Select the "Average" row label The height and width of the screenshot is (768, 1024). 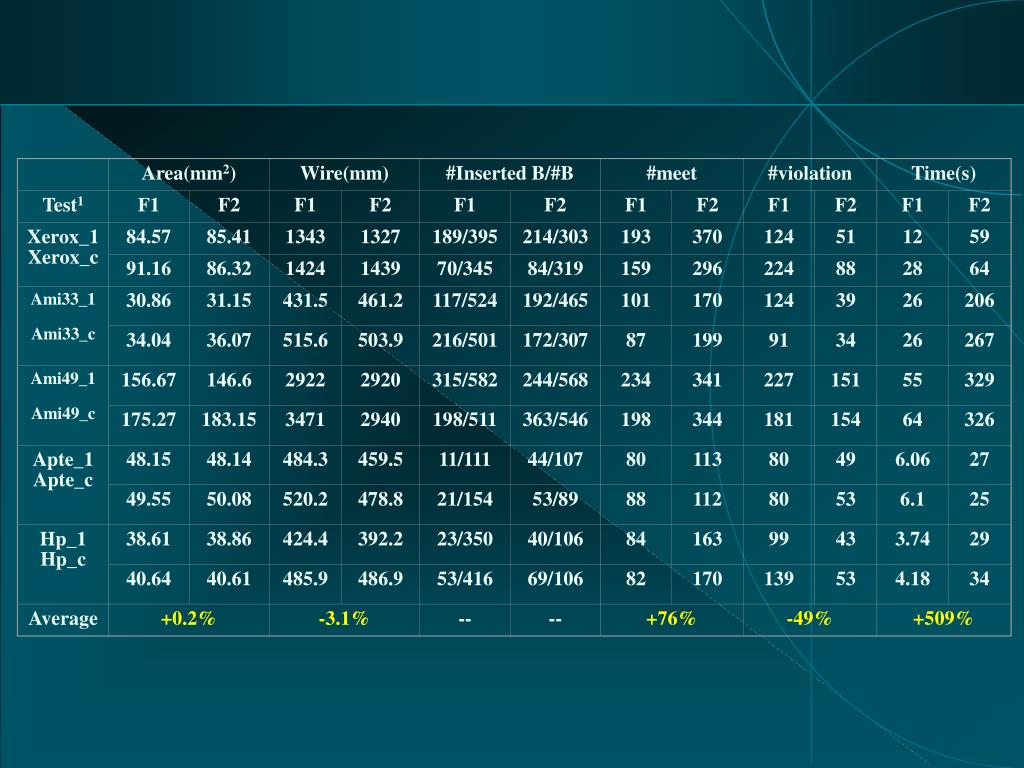pos(63,618)
